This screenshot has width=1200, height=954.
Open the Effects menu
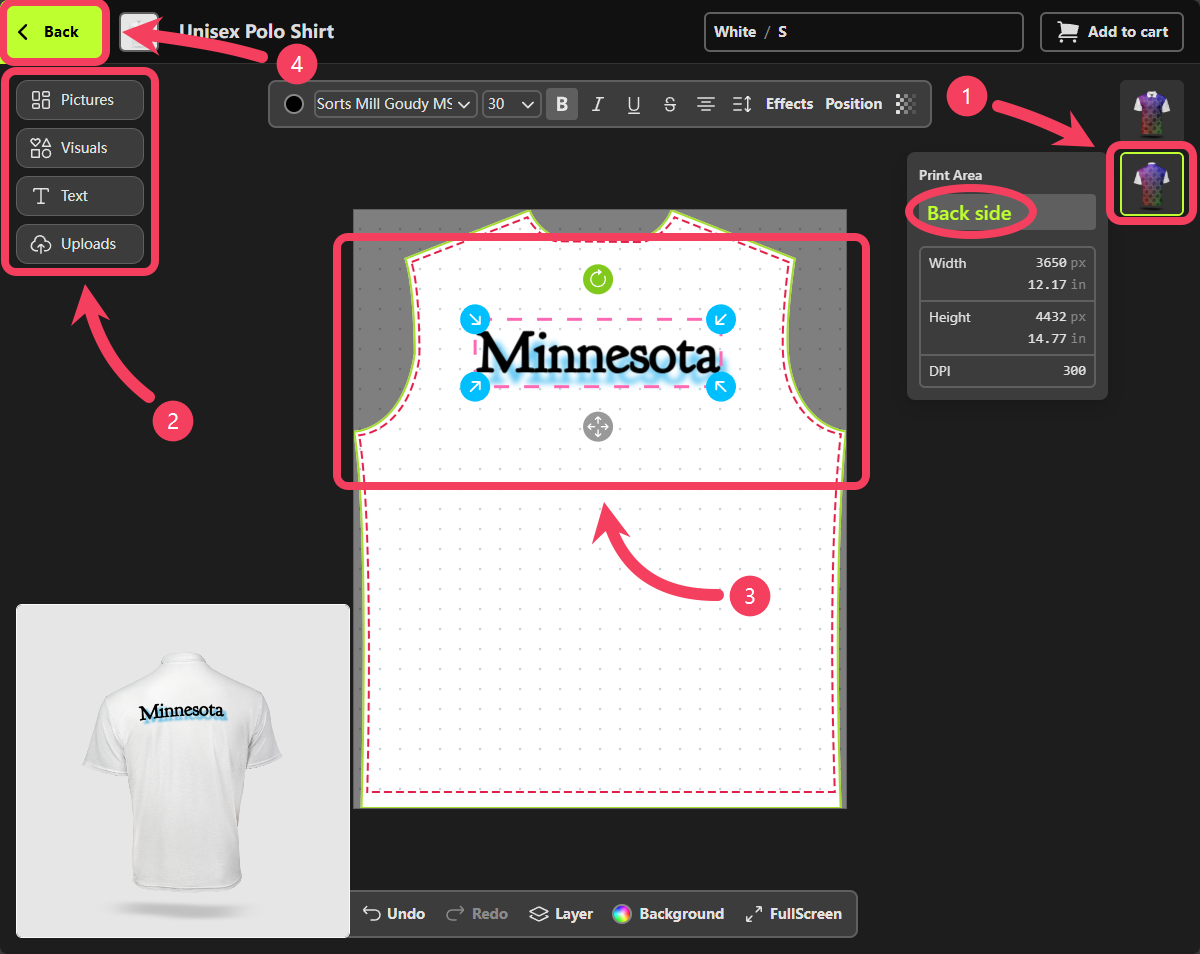point(790,104)
